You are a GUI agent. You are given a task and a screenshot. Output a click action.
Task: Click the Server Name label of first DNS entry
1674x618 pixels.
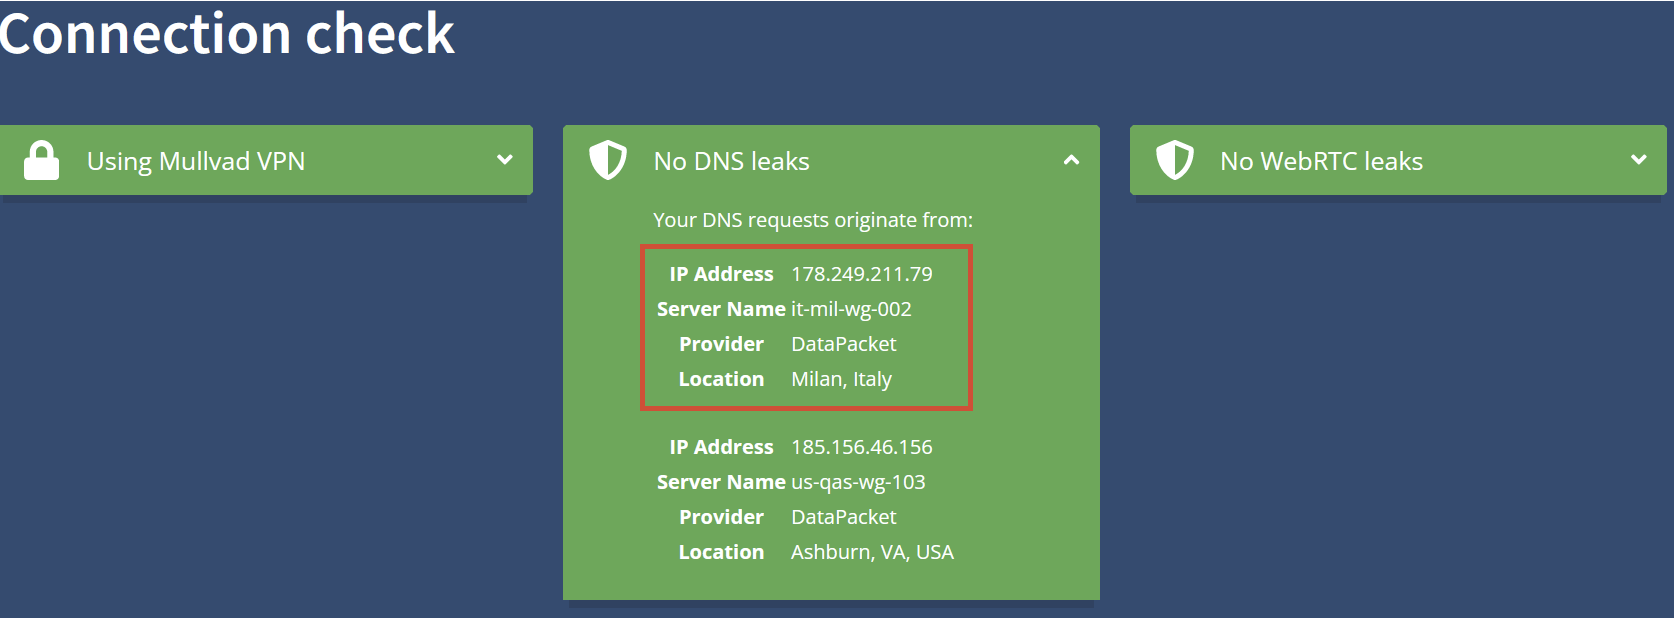721,309
